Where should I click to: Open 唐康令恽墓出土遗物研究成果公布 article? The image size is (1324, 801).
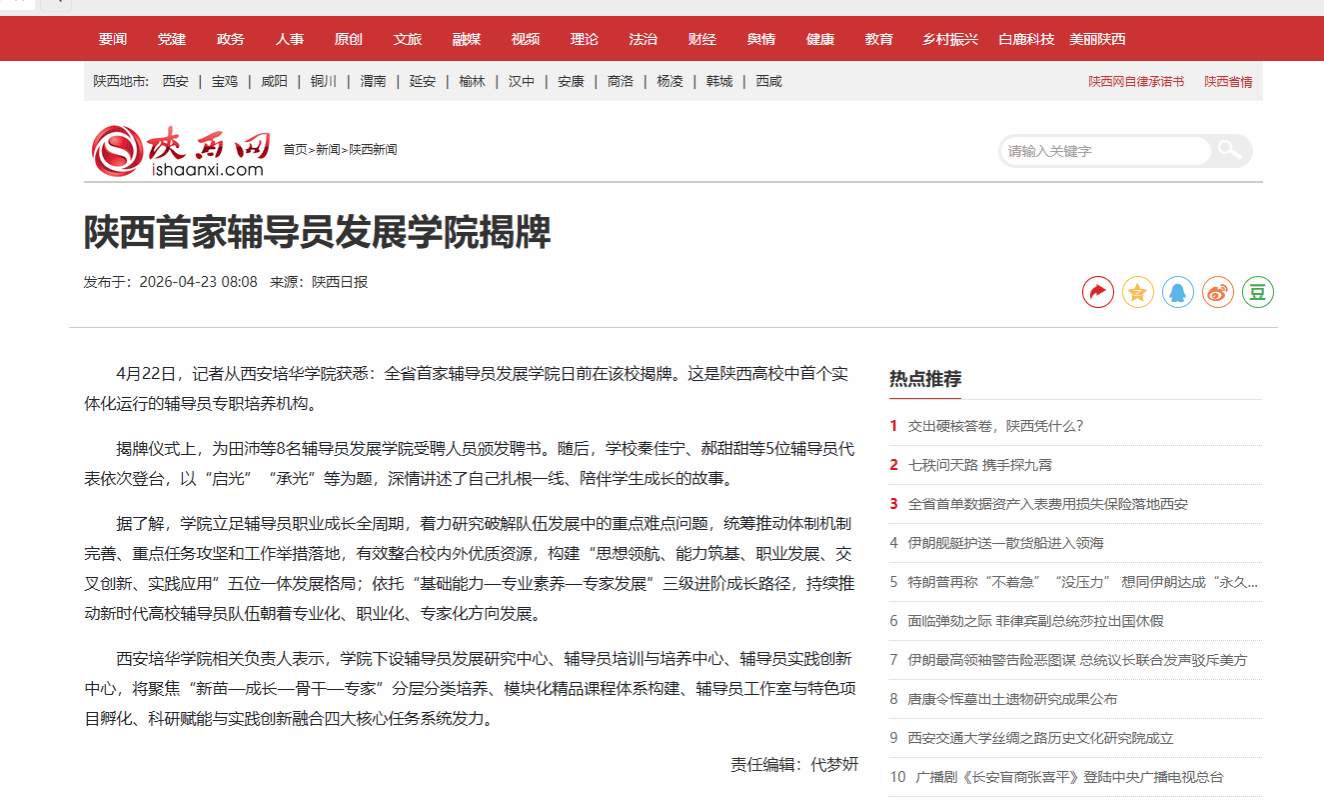click(x=1012, y=699)
